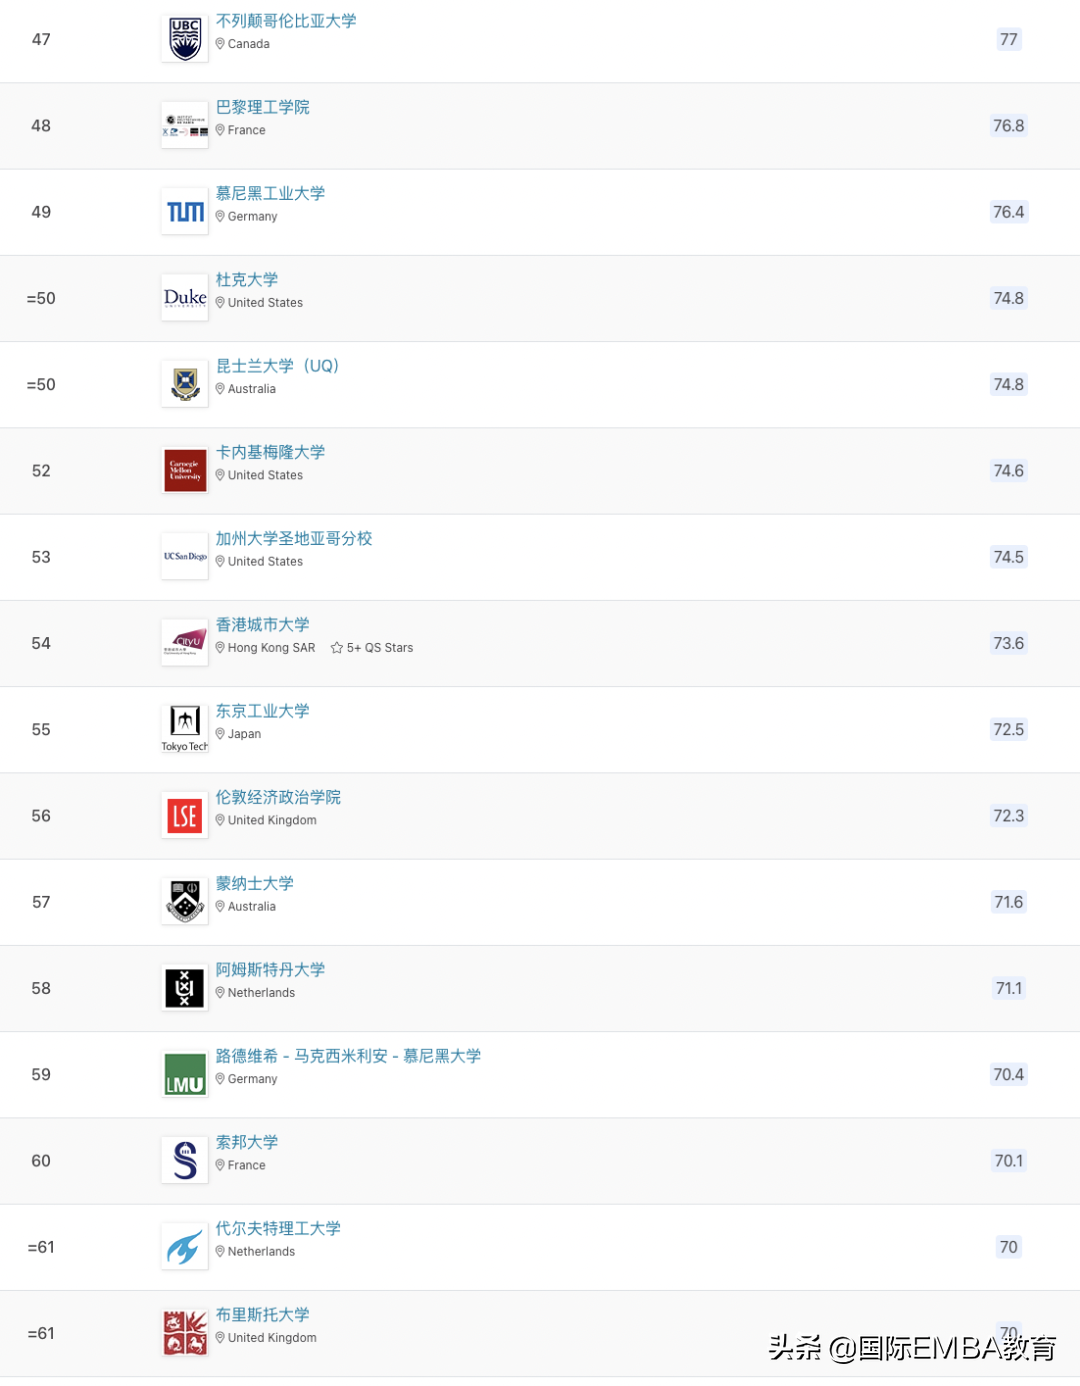Image resolution: width=1080 pixels, height=1386 pixels.
Task: Click the 76.8 score for 巴黎理工学院
Action: tap(1008, 126)
